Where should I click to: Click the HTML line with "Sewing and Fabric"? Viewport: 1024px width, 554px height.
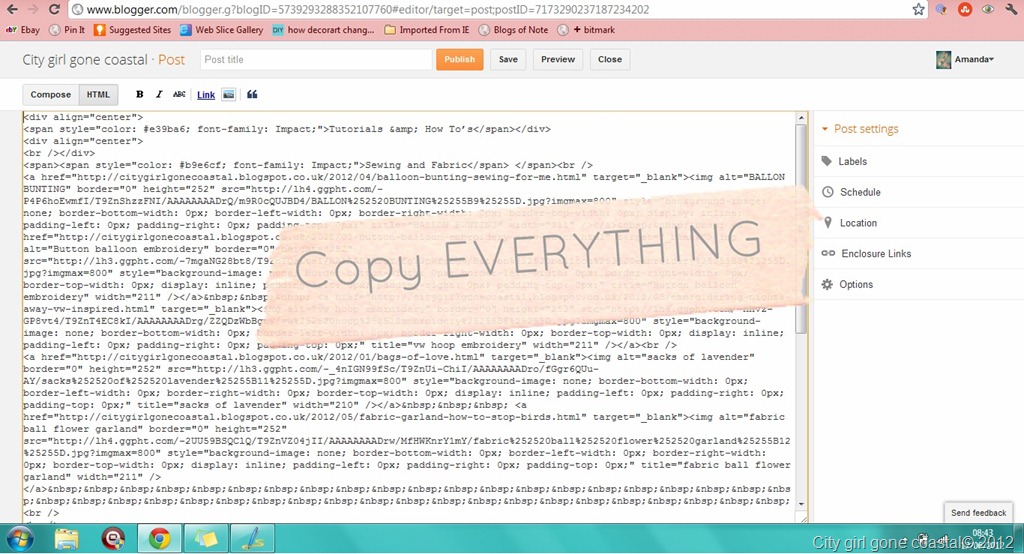(308, 165)
